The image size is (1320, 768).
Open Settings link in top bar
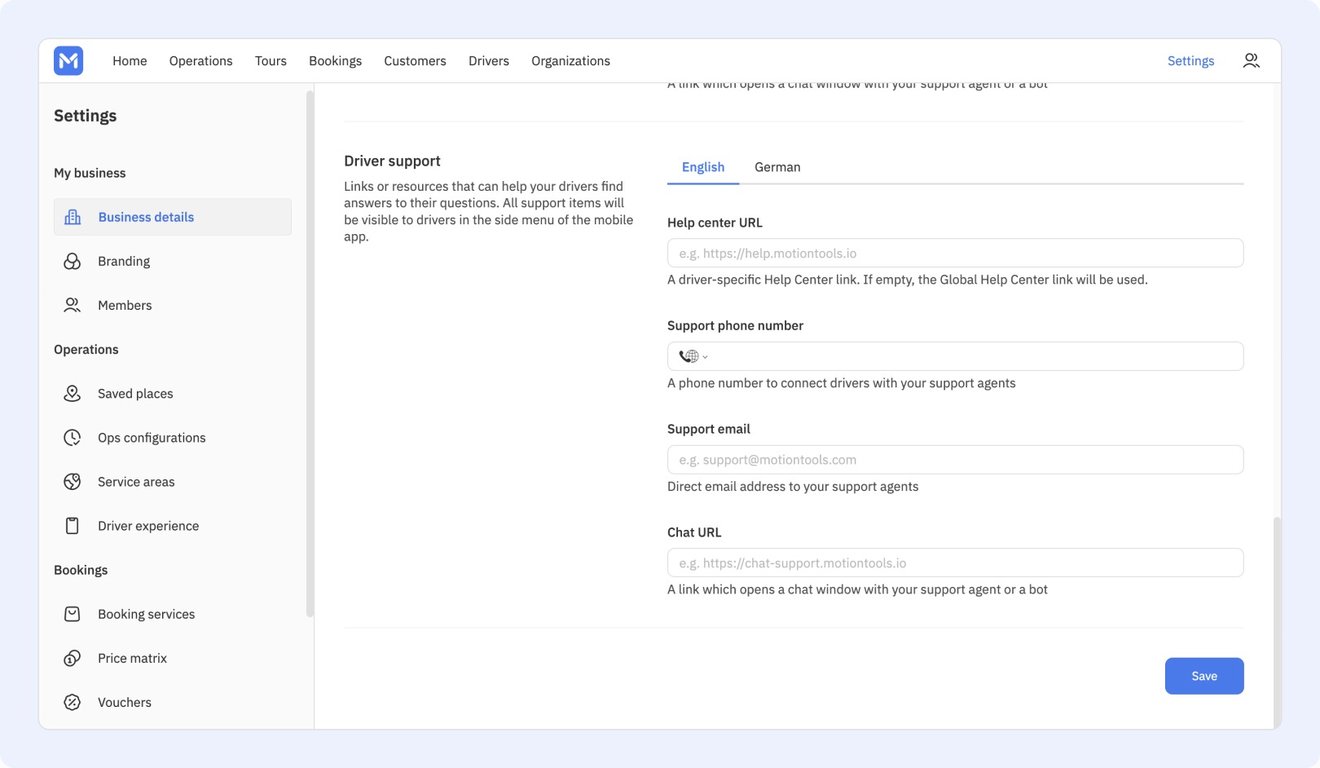click(1191, 61)
